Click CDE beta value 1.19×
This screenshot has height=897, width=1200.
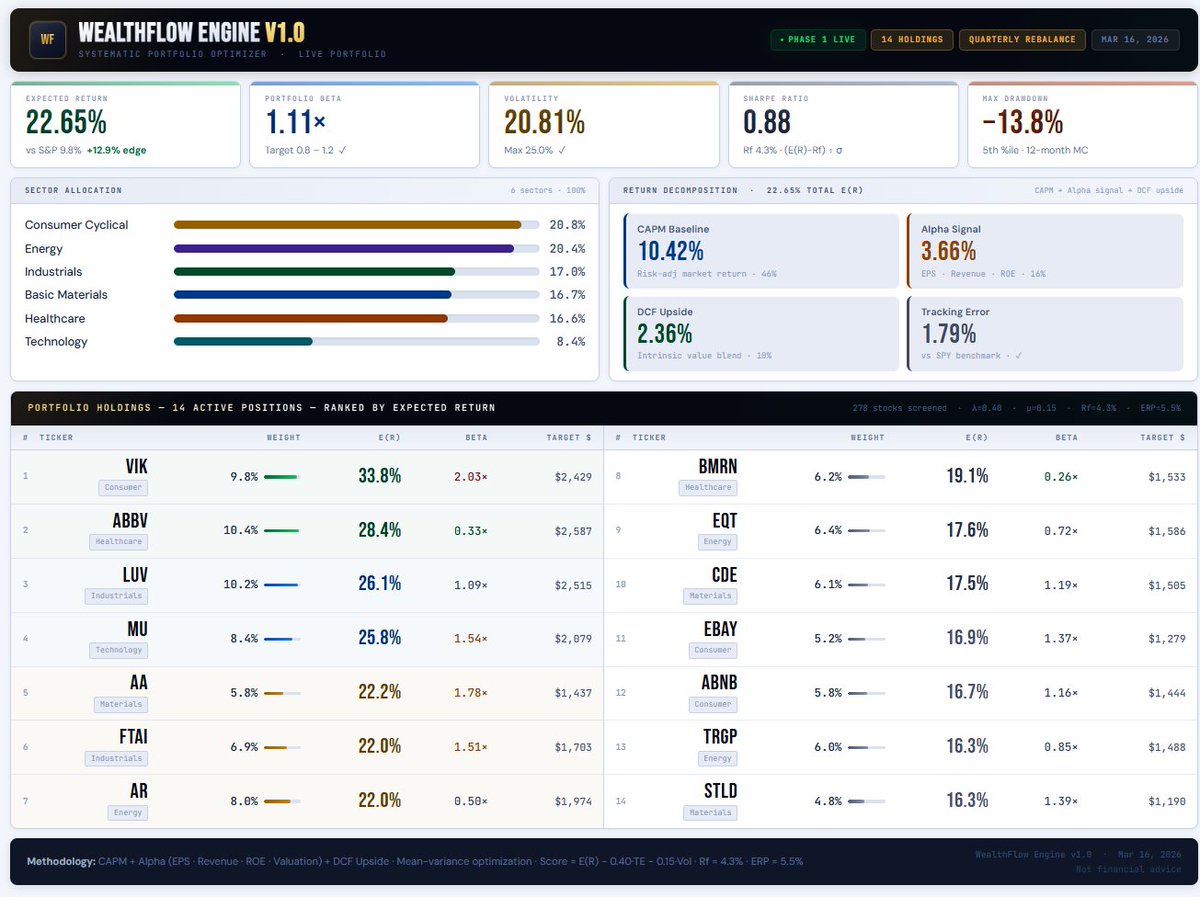[1061, 585]
